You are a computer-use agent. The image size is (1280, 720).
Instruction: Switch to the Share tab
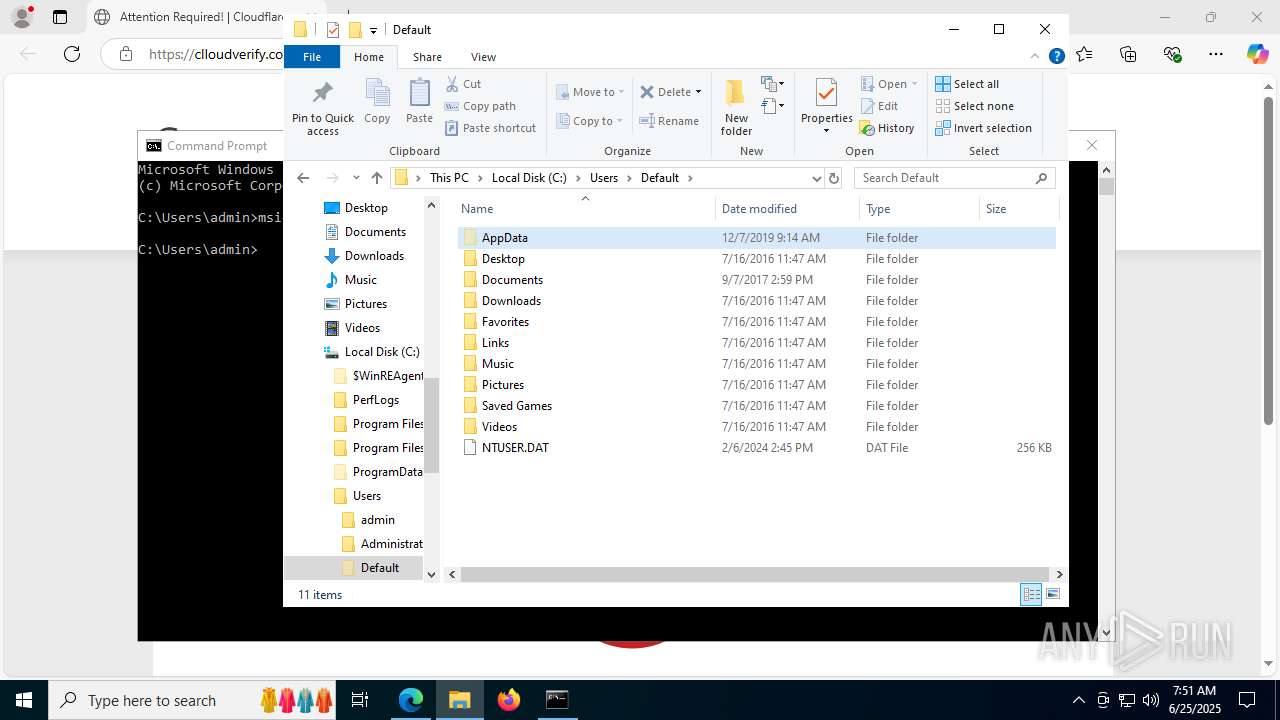[427, 57]
